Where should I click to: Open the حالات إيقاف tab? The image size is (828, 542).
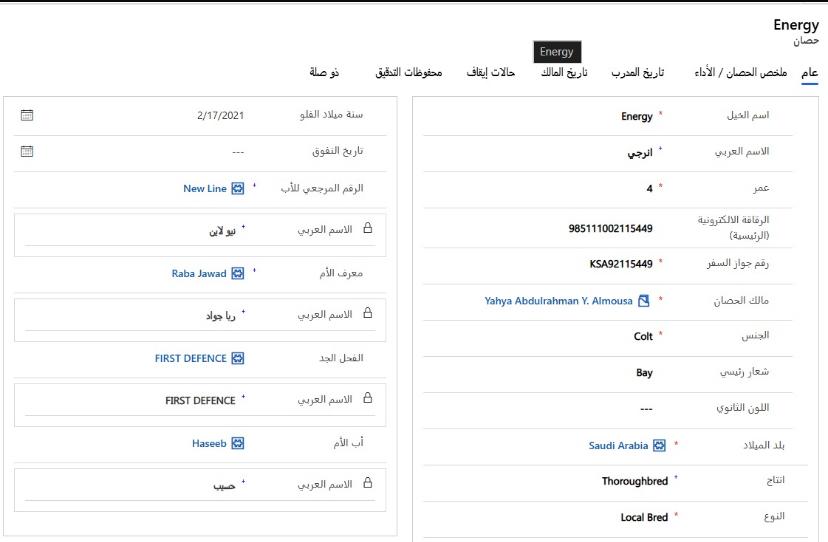[491, 73]
